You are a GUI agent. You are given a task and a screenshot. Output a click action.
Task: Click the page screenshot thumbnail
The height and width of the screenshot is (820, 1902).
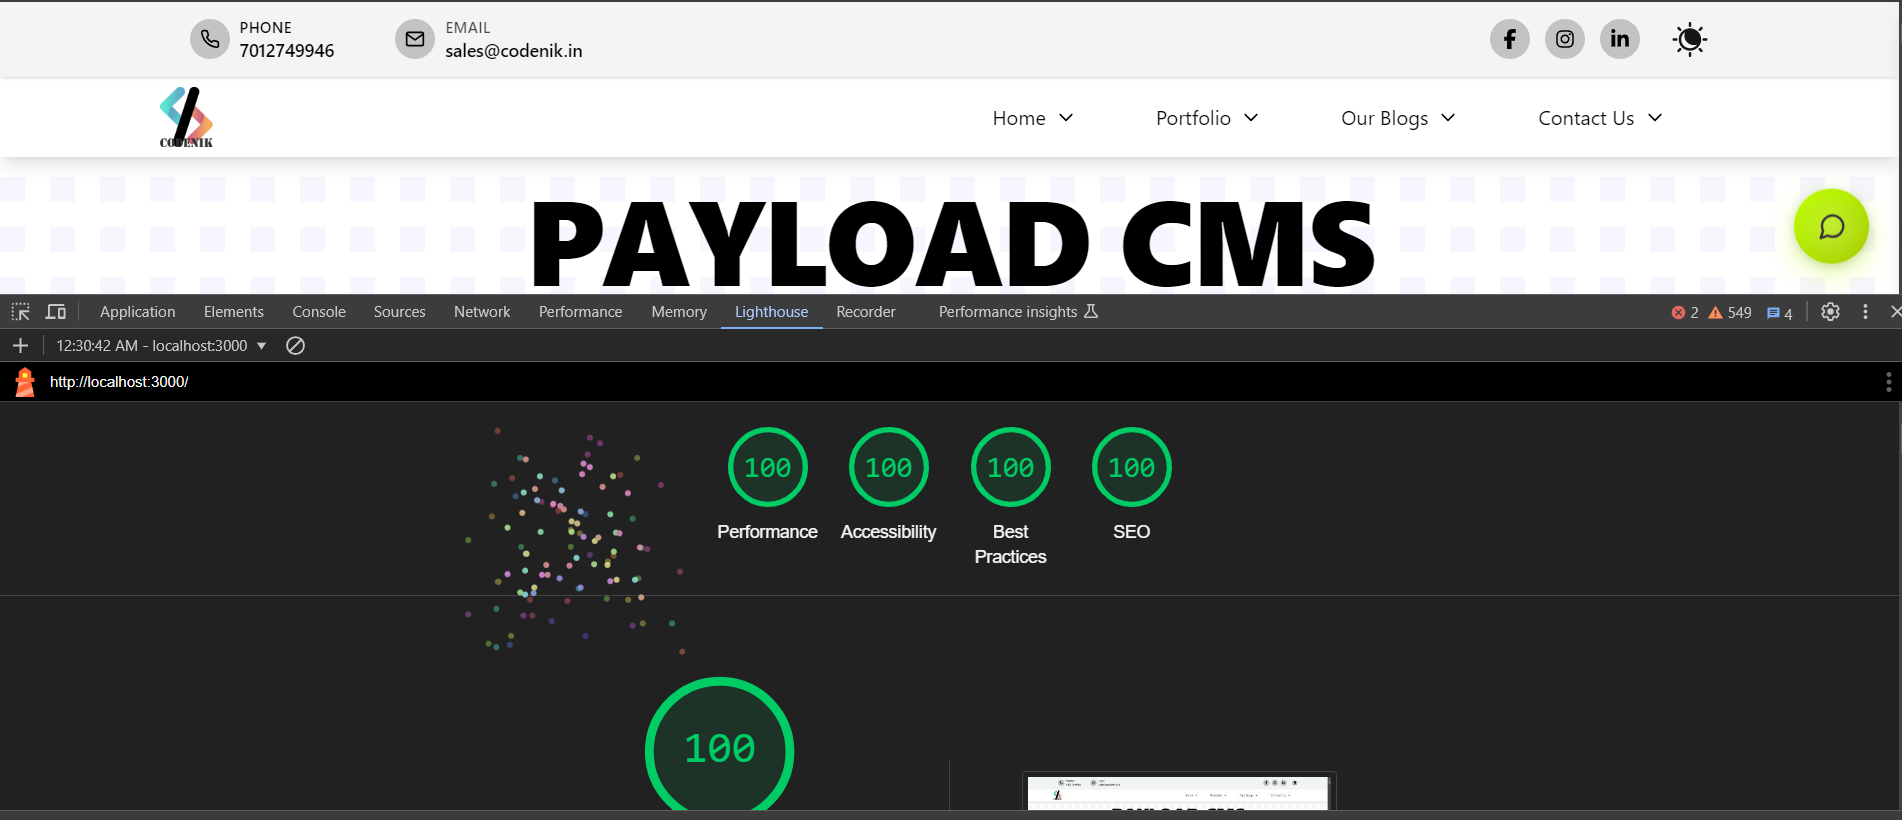pos(1179,792)
